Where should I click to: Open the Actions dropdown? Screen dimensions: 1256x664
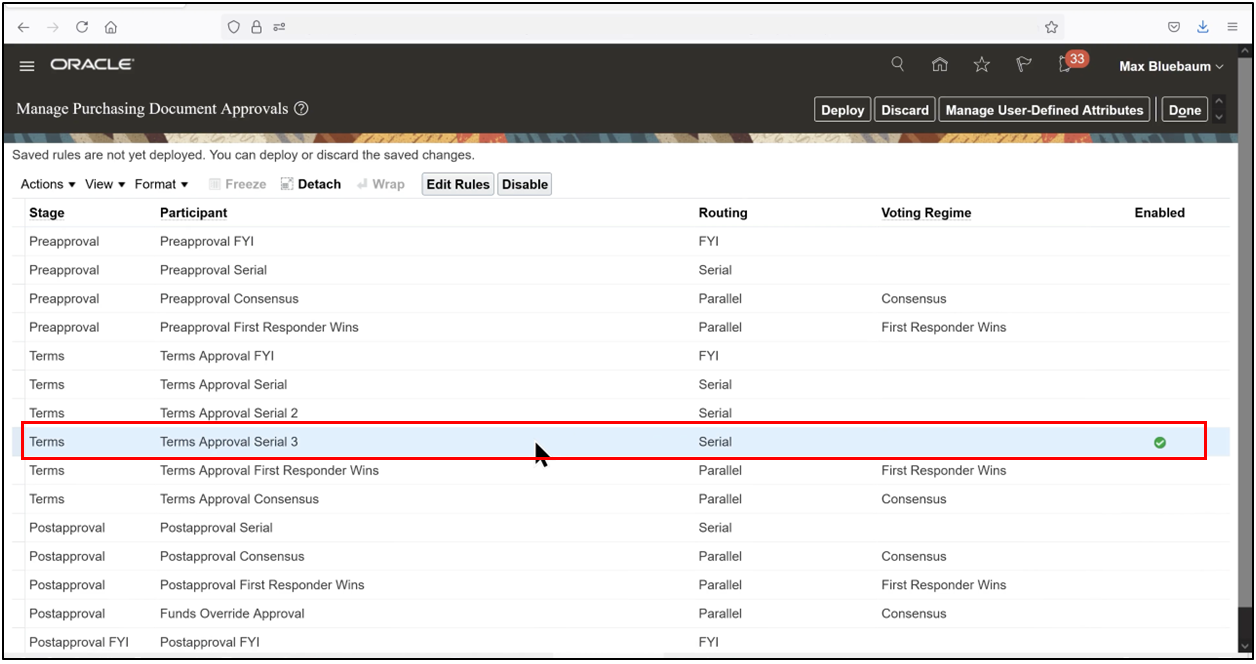pos(46,184)
